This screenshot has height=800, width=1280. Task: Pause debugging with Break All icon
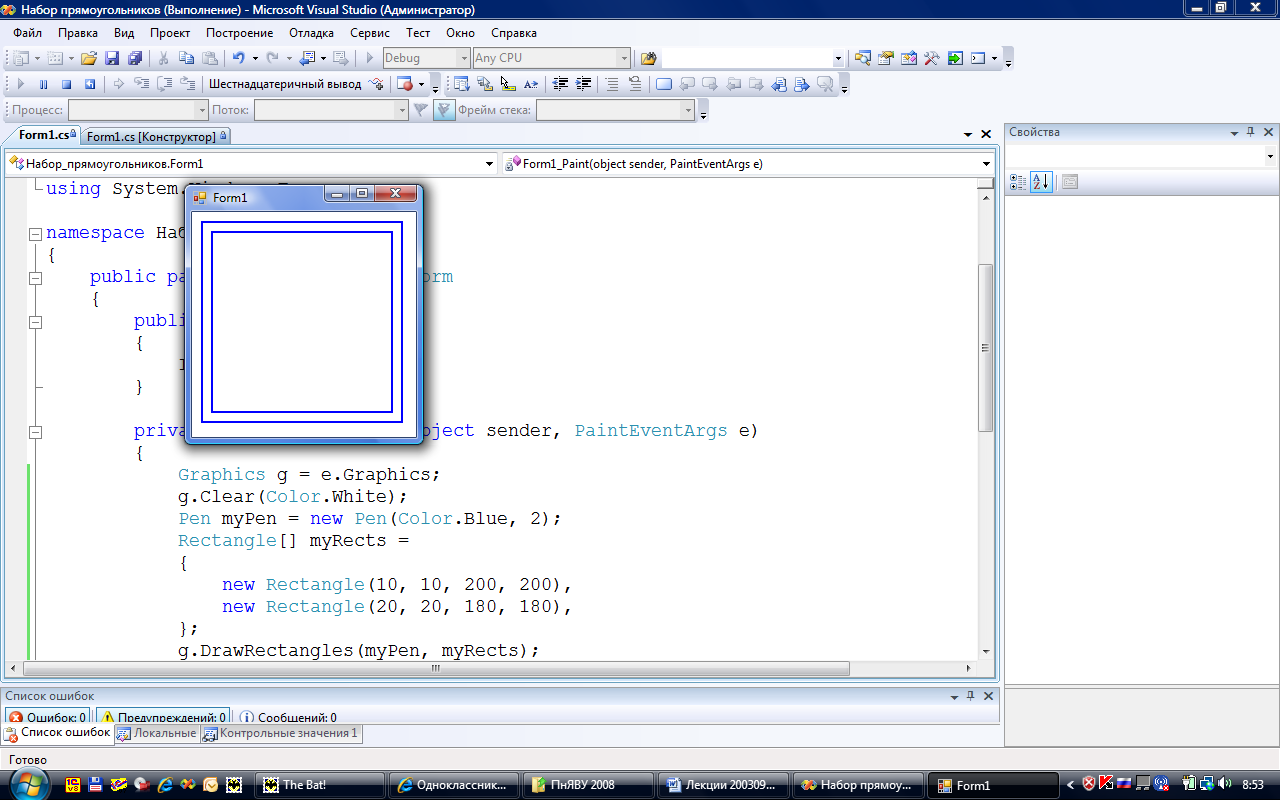point(43,84)
